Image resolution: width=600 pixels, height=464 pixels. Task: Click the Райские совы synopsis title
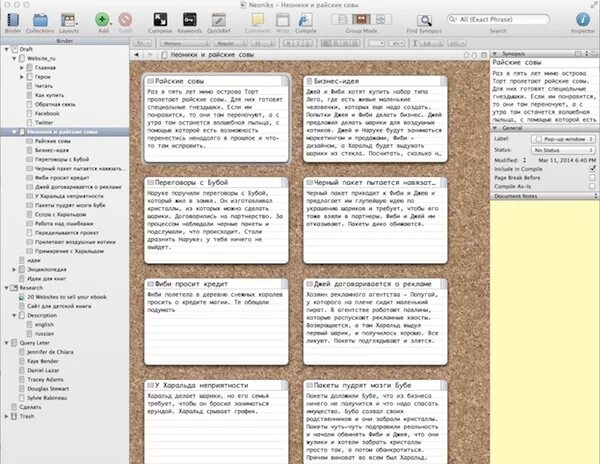[517, 62]
